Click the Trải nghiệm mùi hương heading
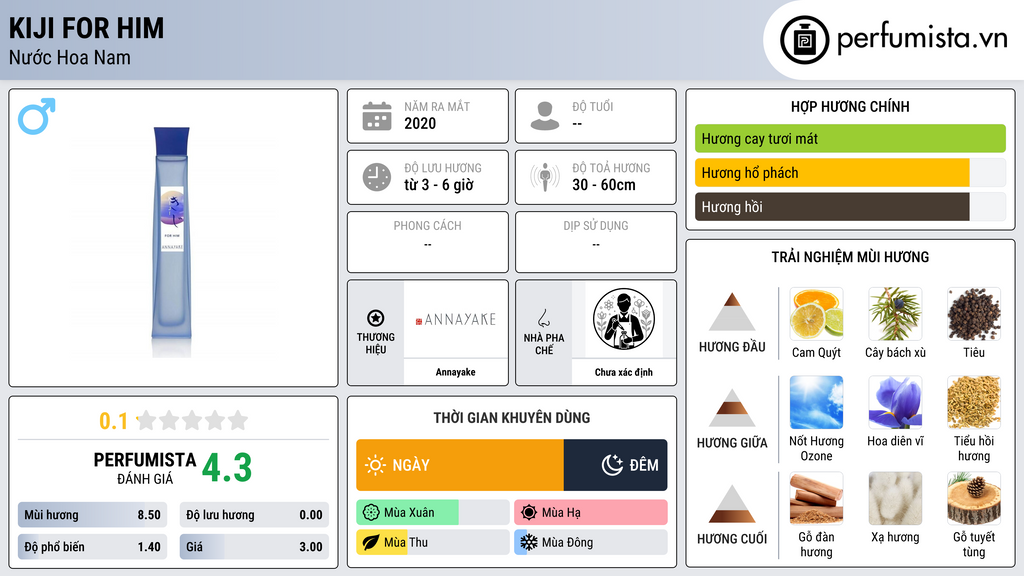 [x=850, y=257]
